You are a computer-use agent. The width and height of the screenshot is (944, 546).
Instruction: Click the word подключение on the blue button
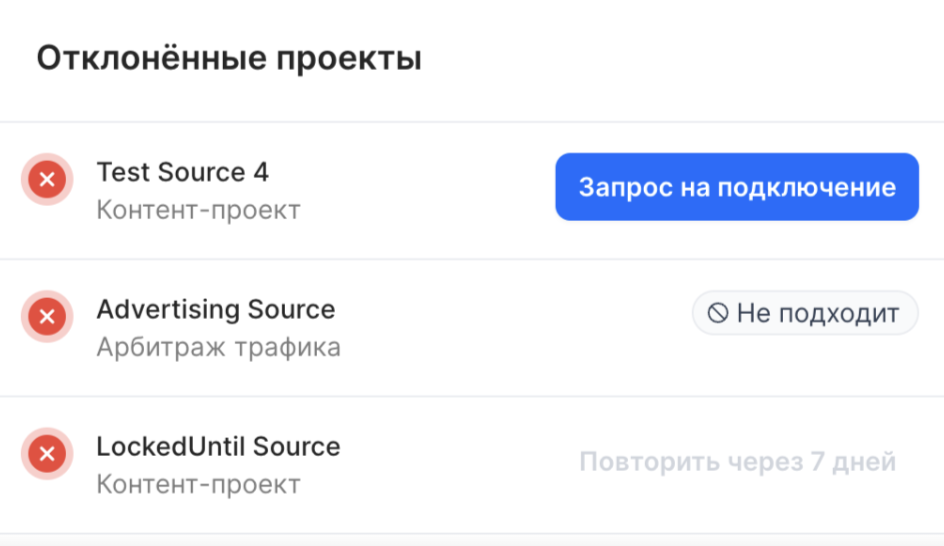(x=807, y=188)
